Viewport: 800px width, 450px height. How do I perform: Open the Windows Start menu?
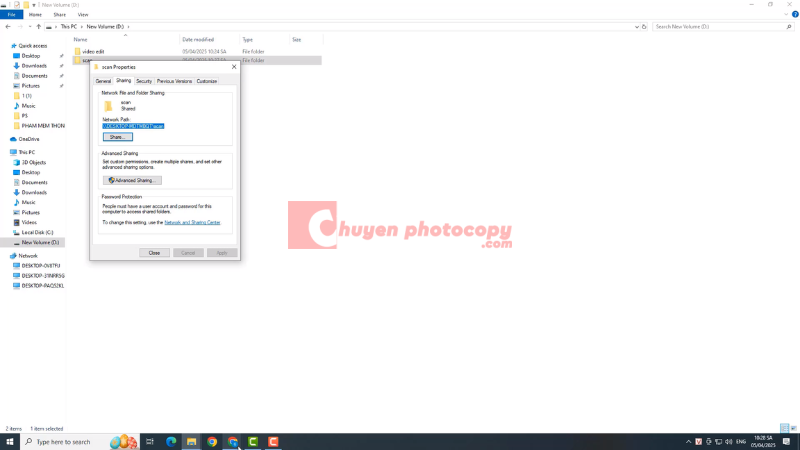(10, 442)
